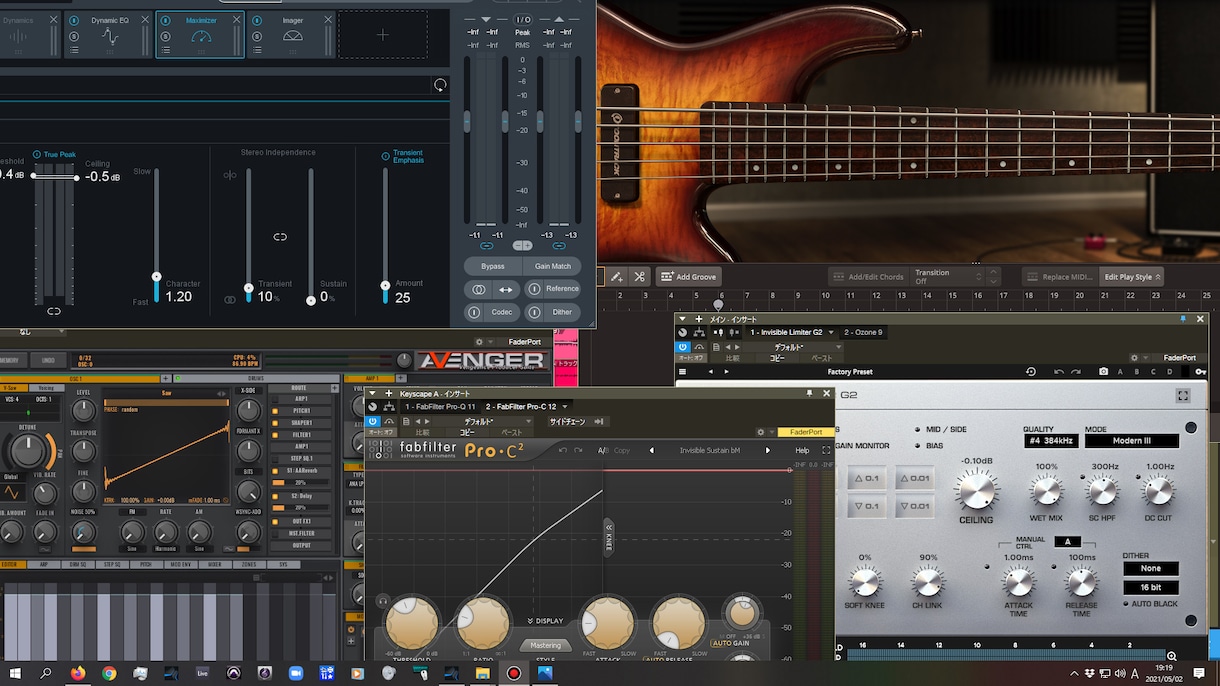The height and width of the screenshot is (686, 1220).
Task: Remove the Maximizer module with its X
Action: [237, 20]
